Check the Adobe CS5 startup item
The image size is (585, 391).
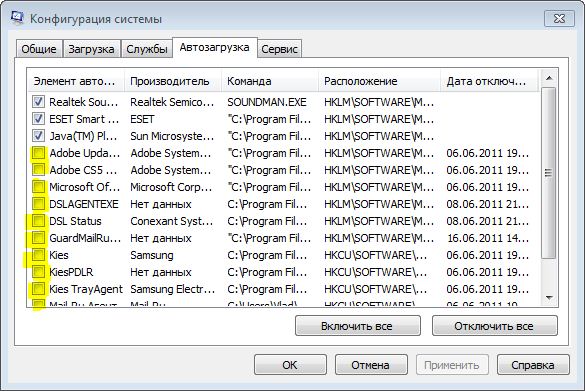tap(38, 170)
